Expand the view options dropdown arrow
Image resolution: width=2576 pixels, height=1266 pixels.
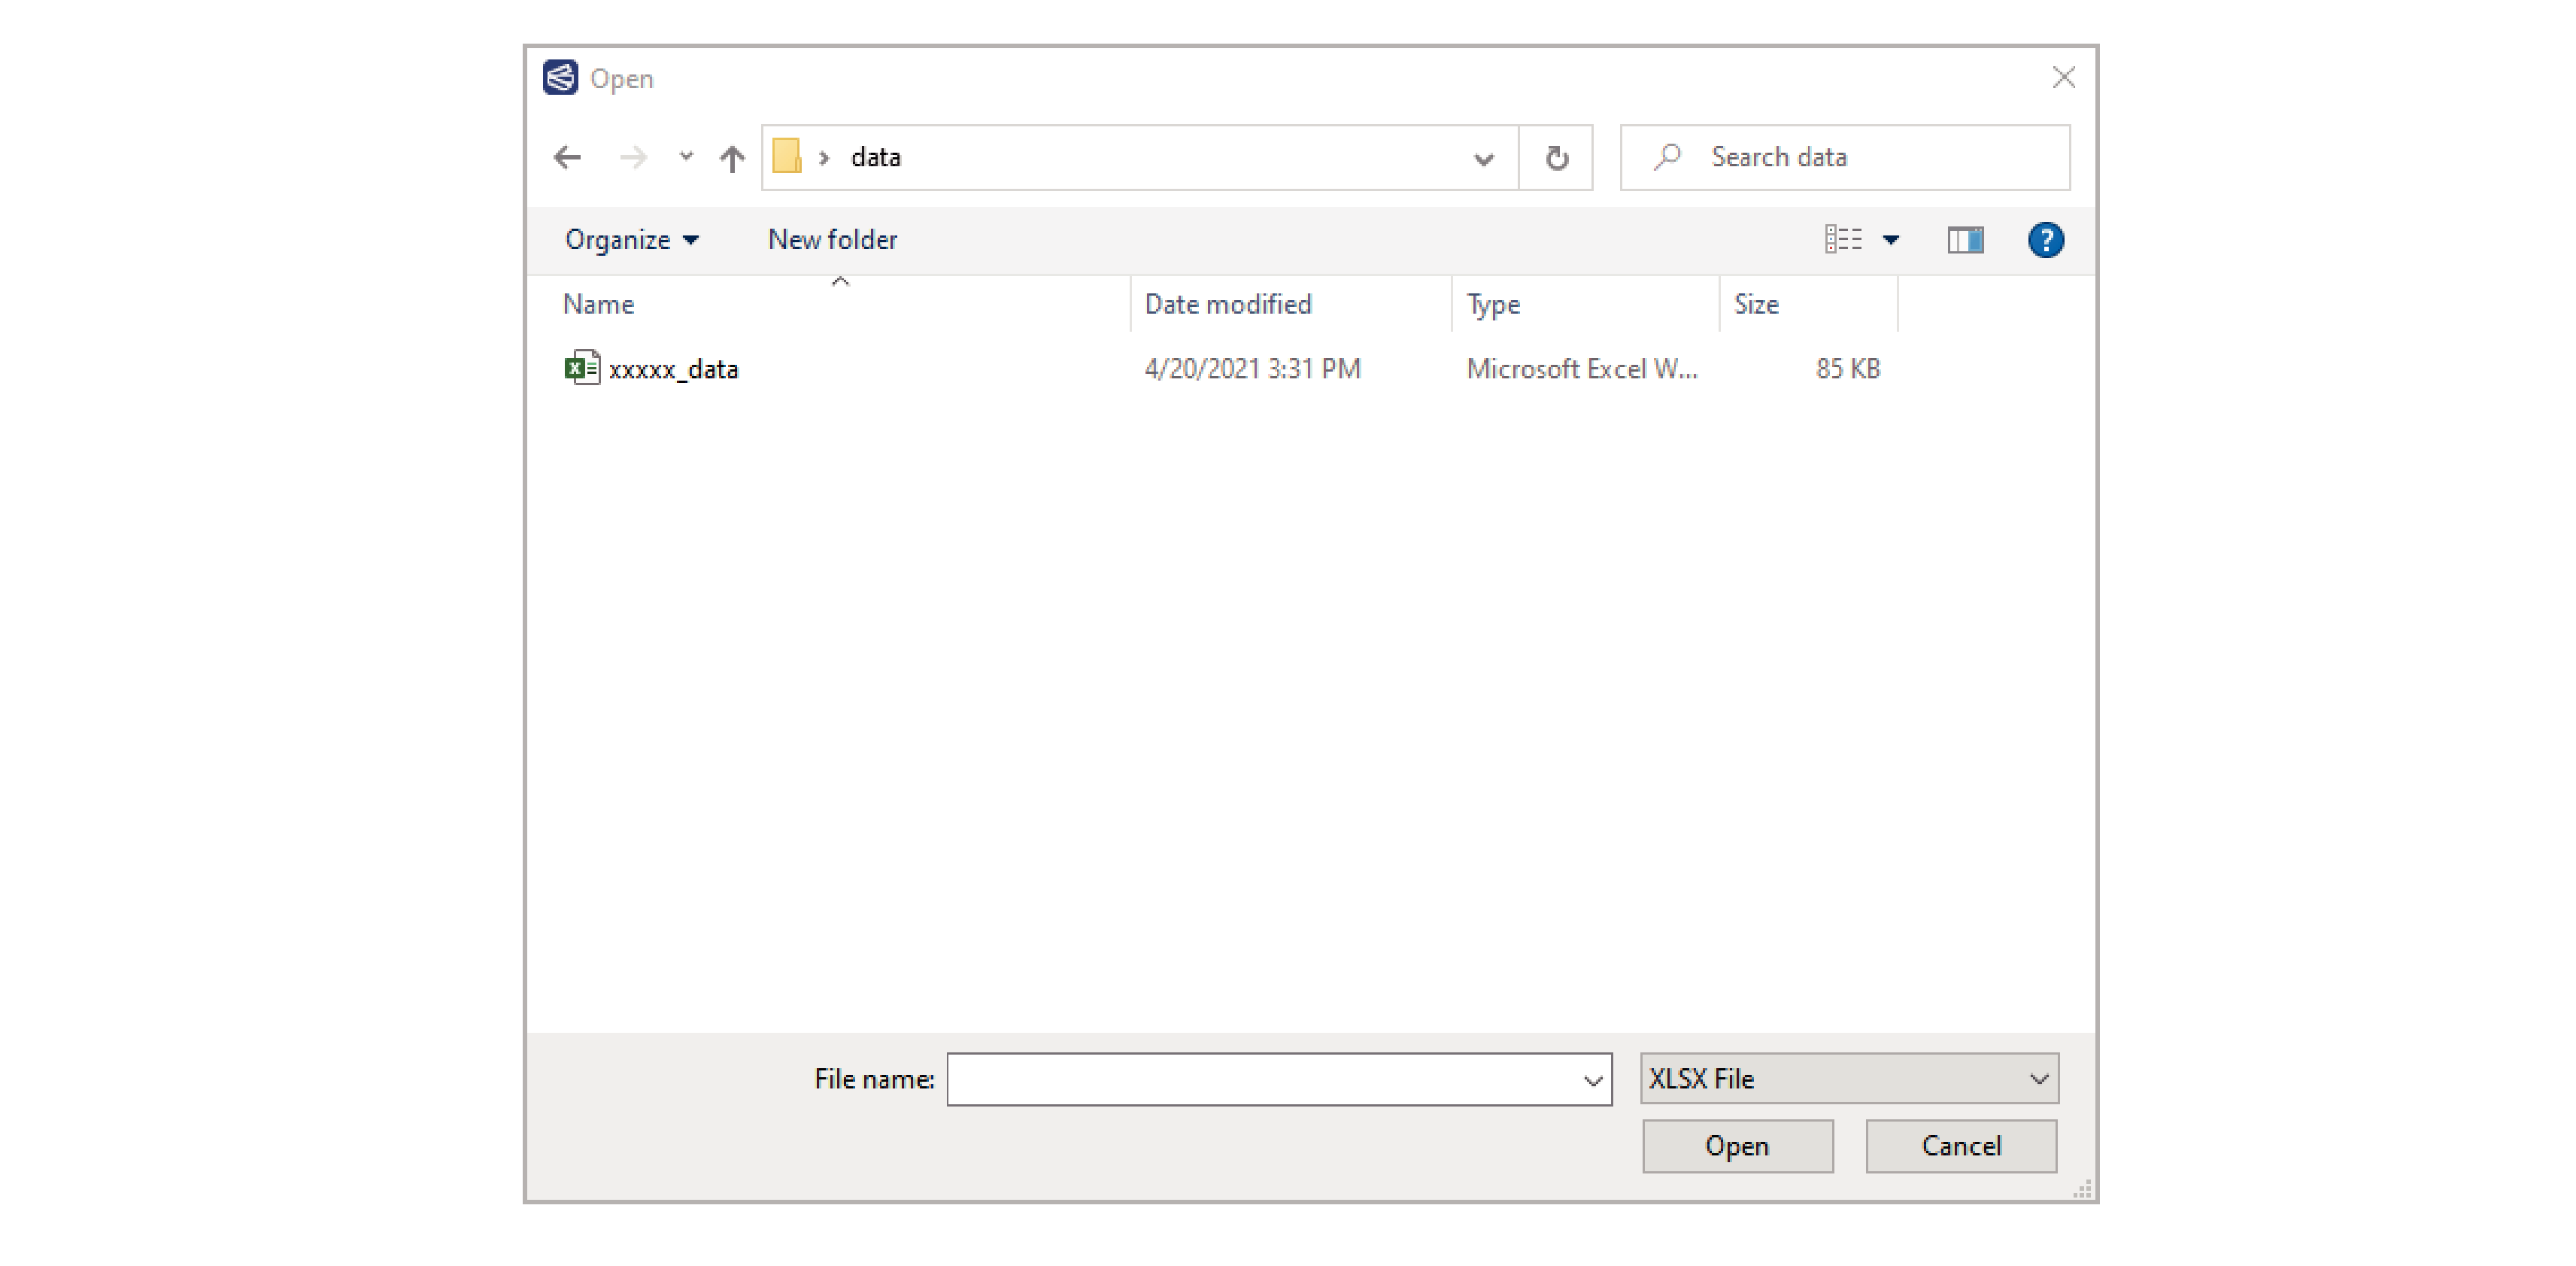[1891, 240]
